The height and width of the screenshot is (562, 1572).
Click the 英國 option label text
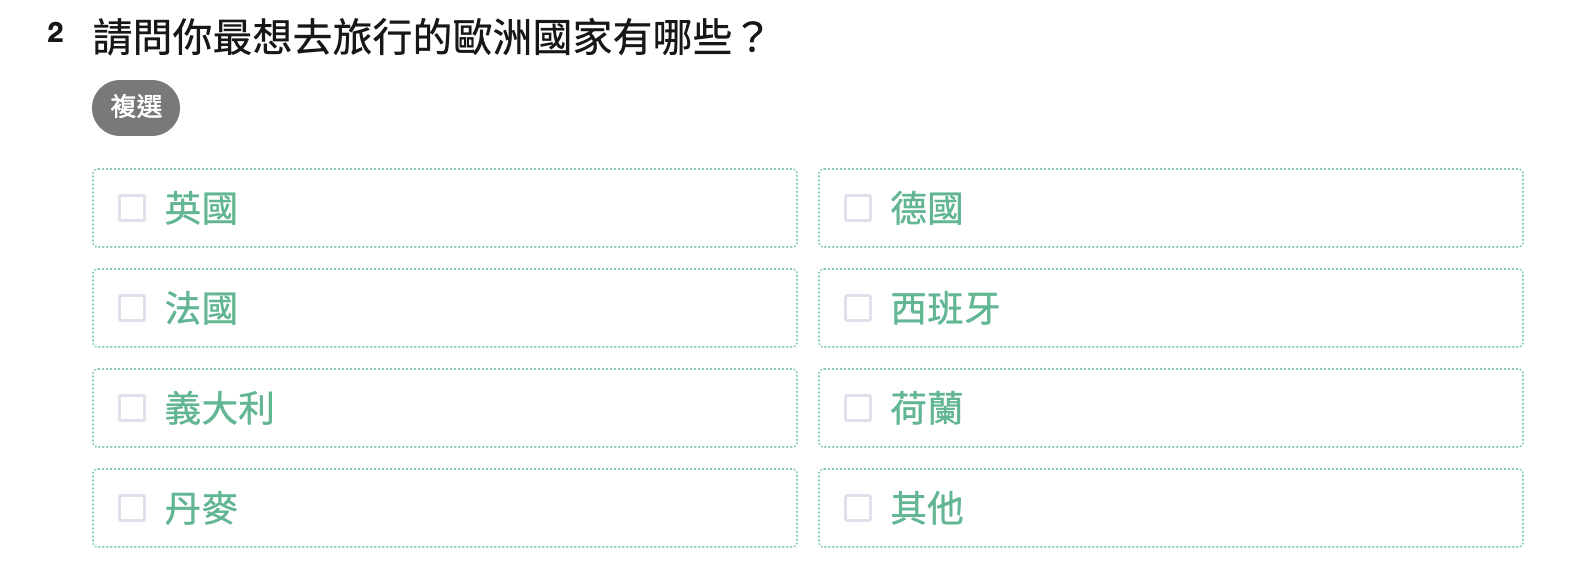click(x=201, y=209)
